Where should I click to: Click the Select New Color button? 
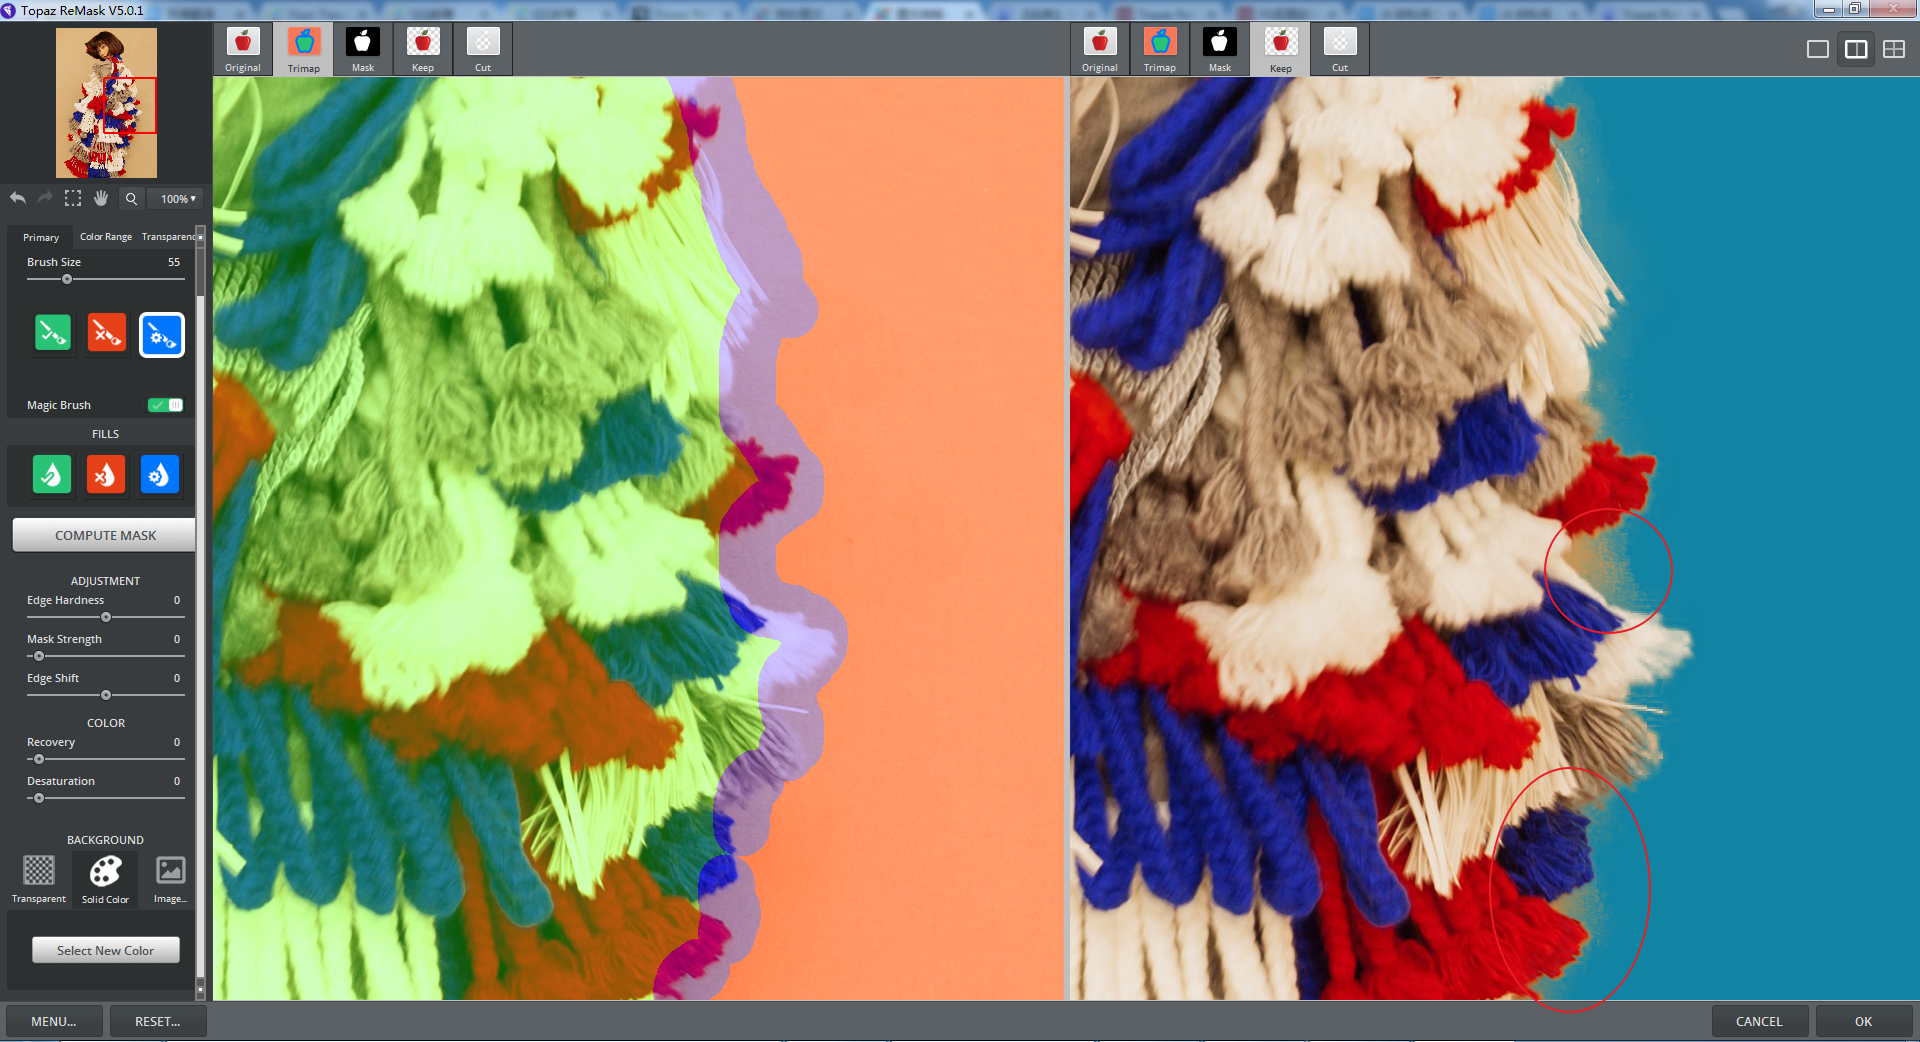pos(106,950)
